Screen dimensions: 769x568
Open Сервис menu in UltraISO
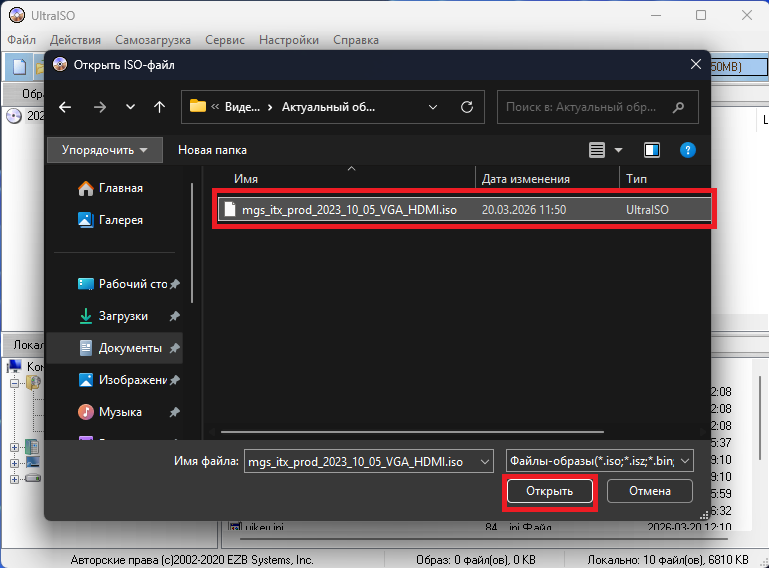point(225,40)
